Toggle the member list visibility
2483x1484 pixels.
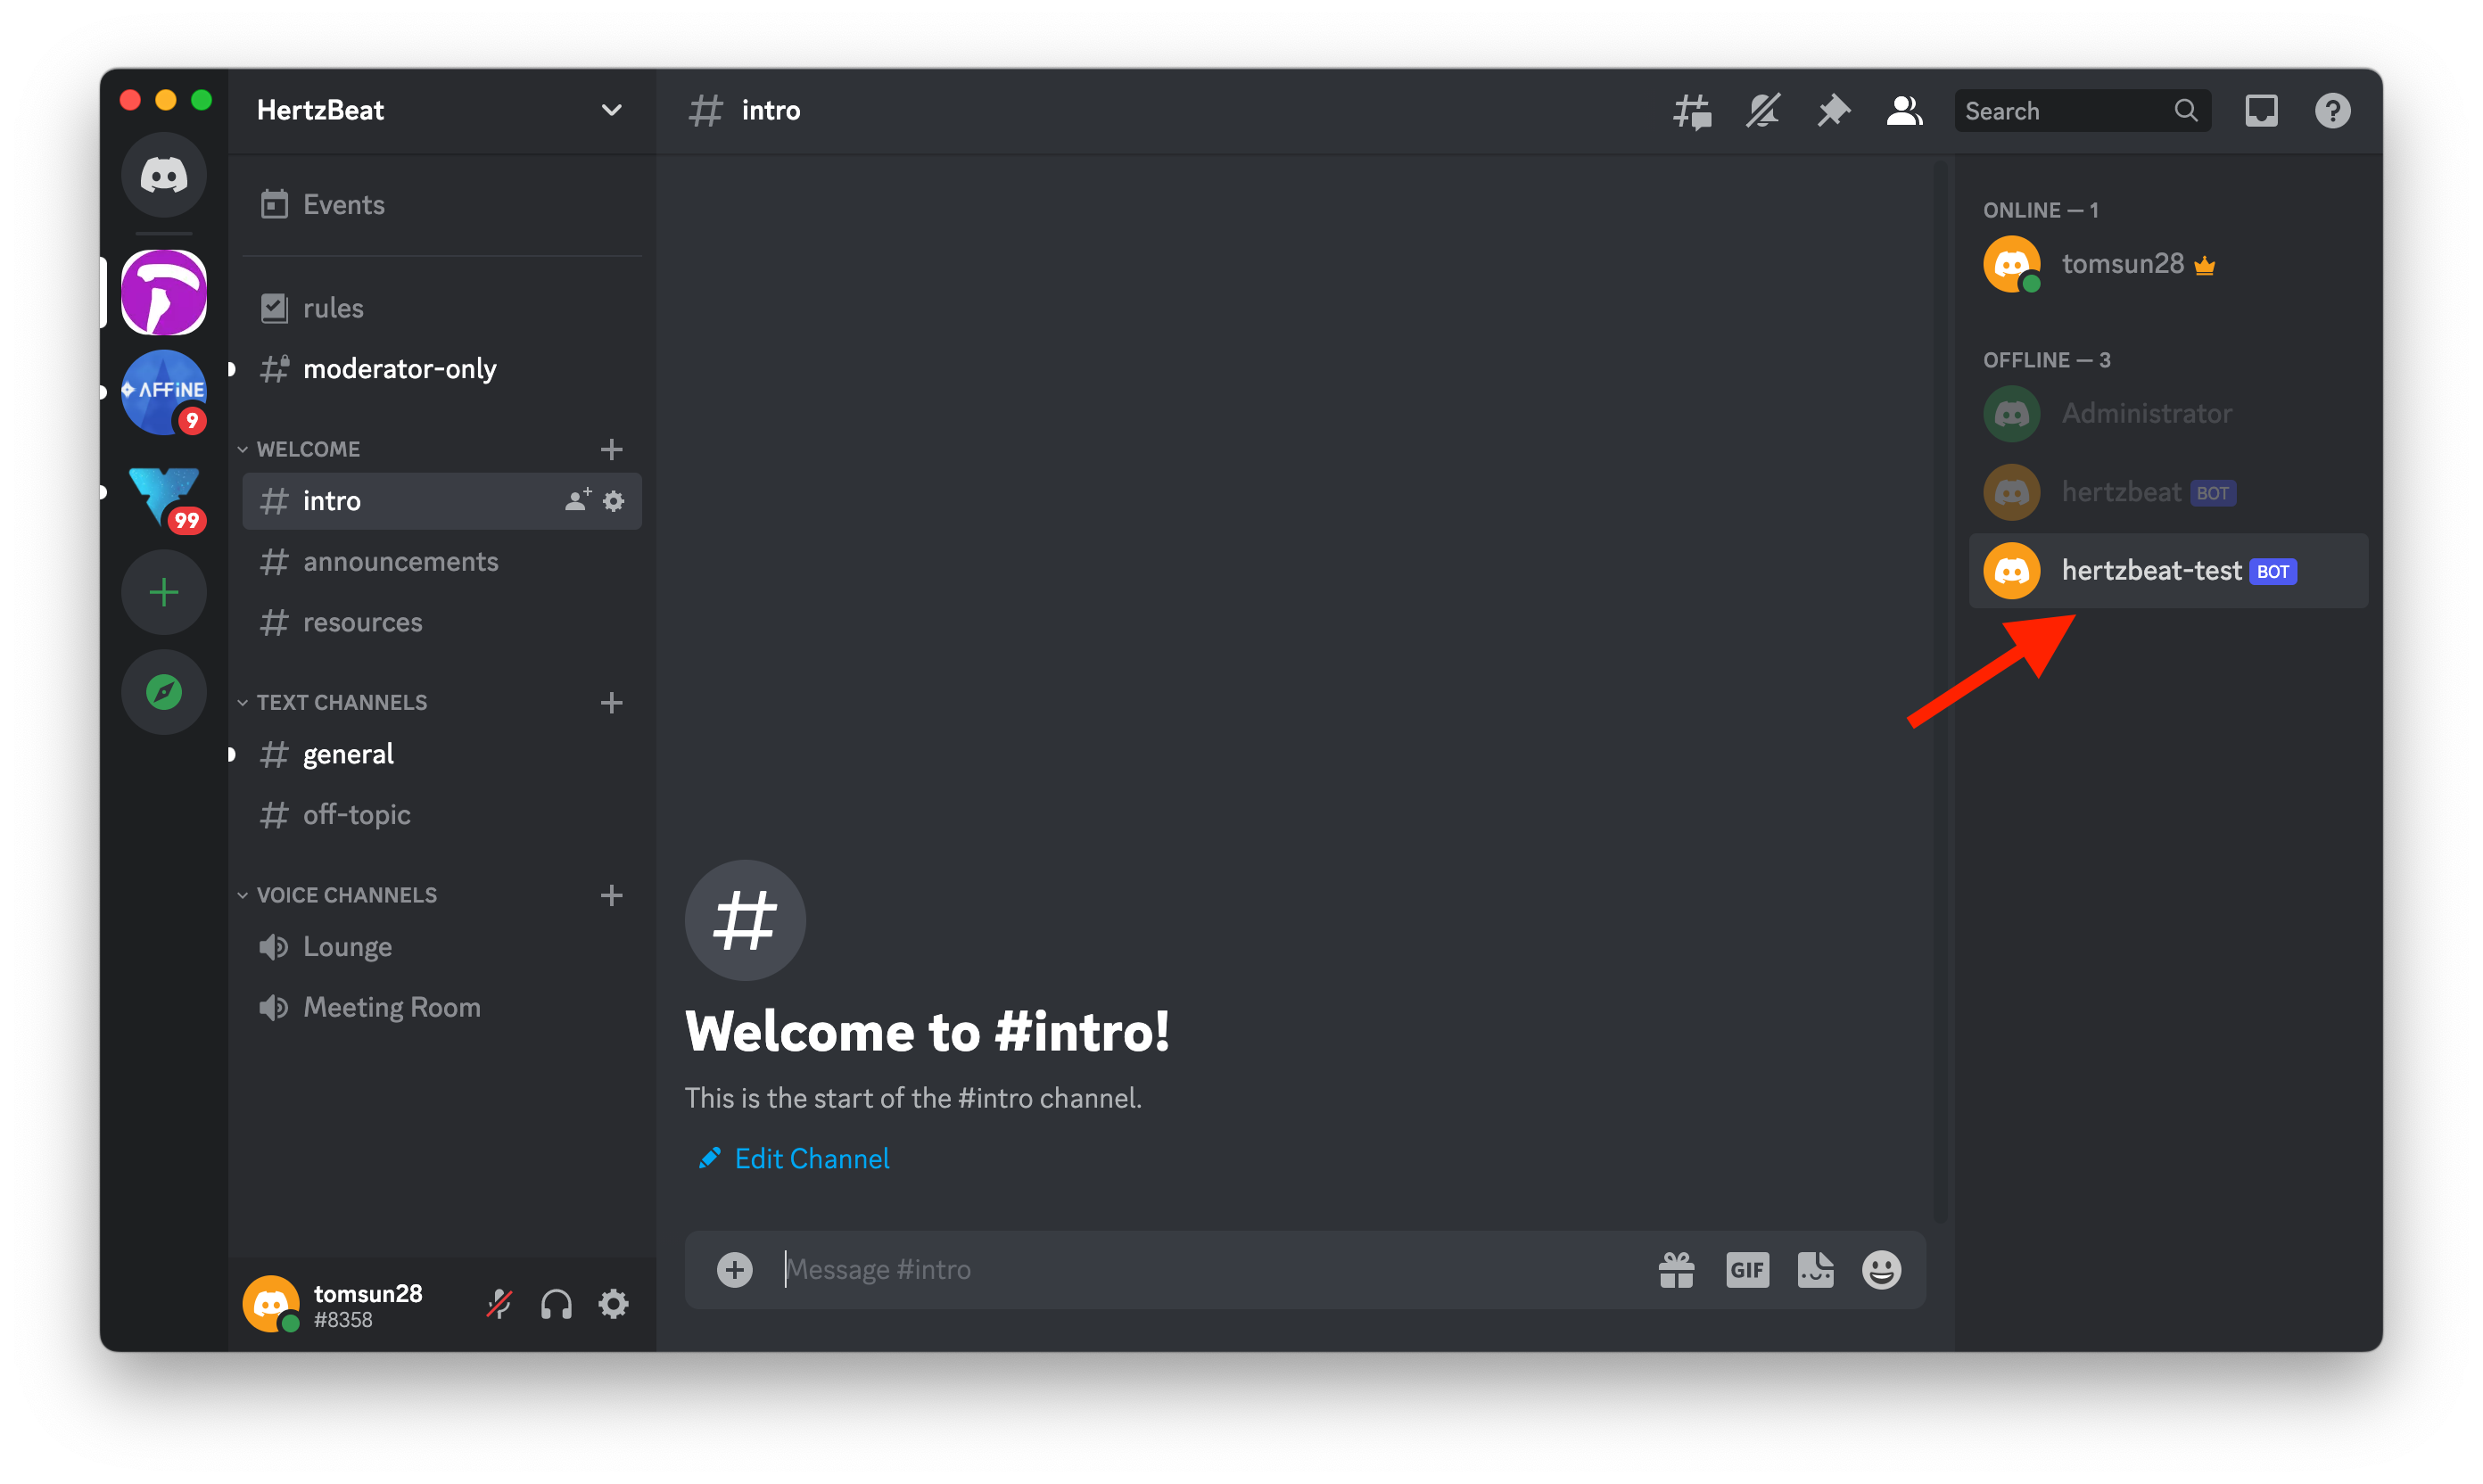[1904, 111]
